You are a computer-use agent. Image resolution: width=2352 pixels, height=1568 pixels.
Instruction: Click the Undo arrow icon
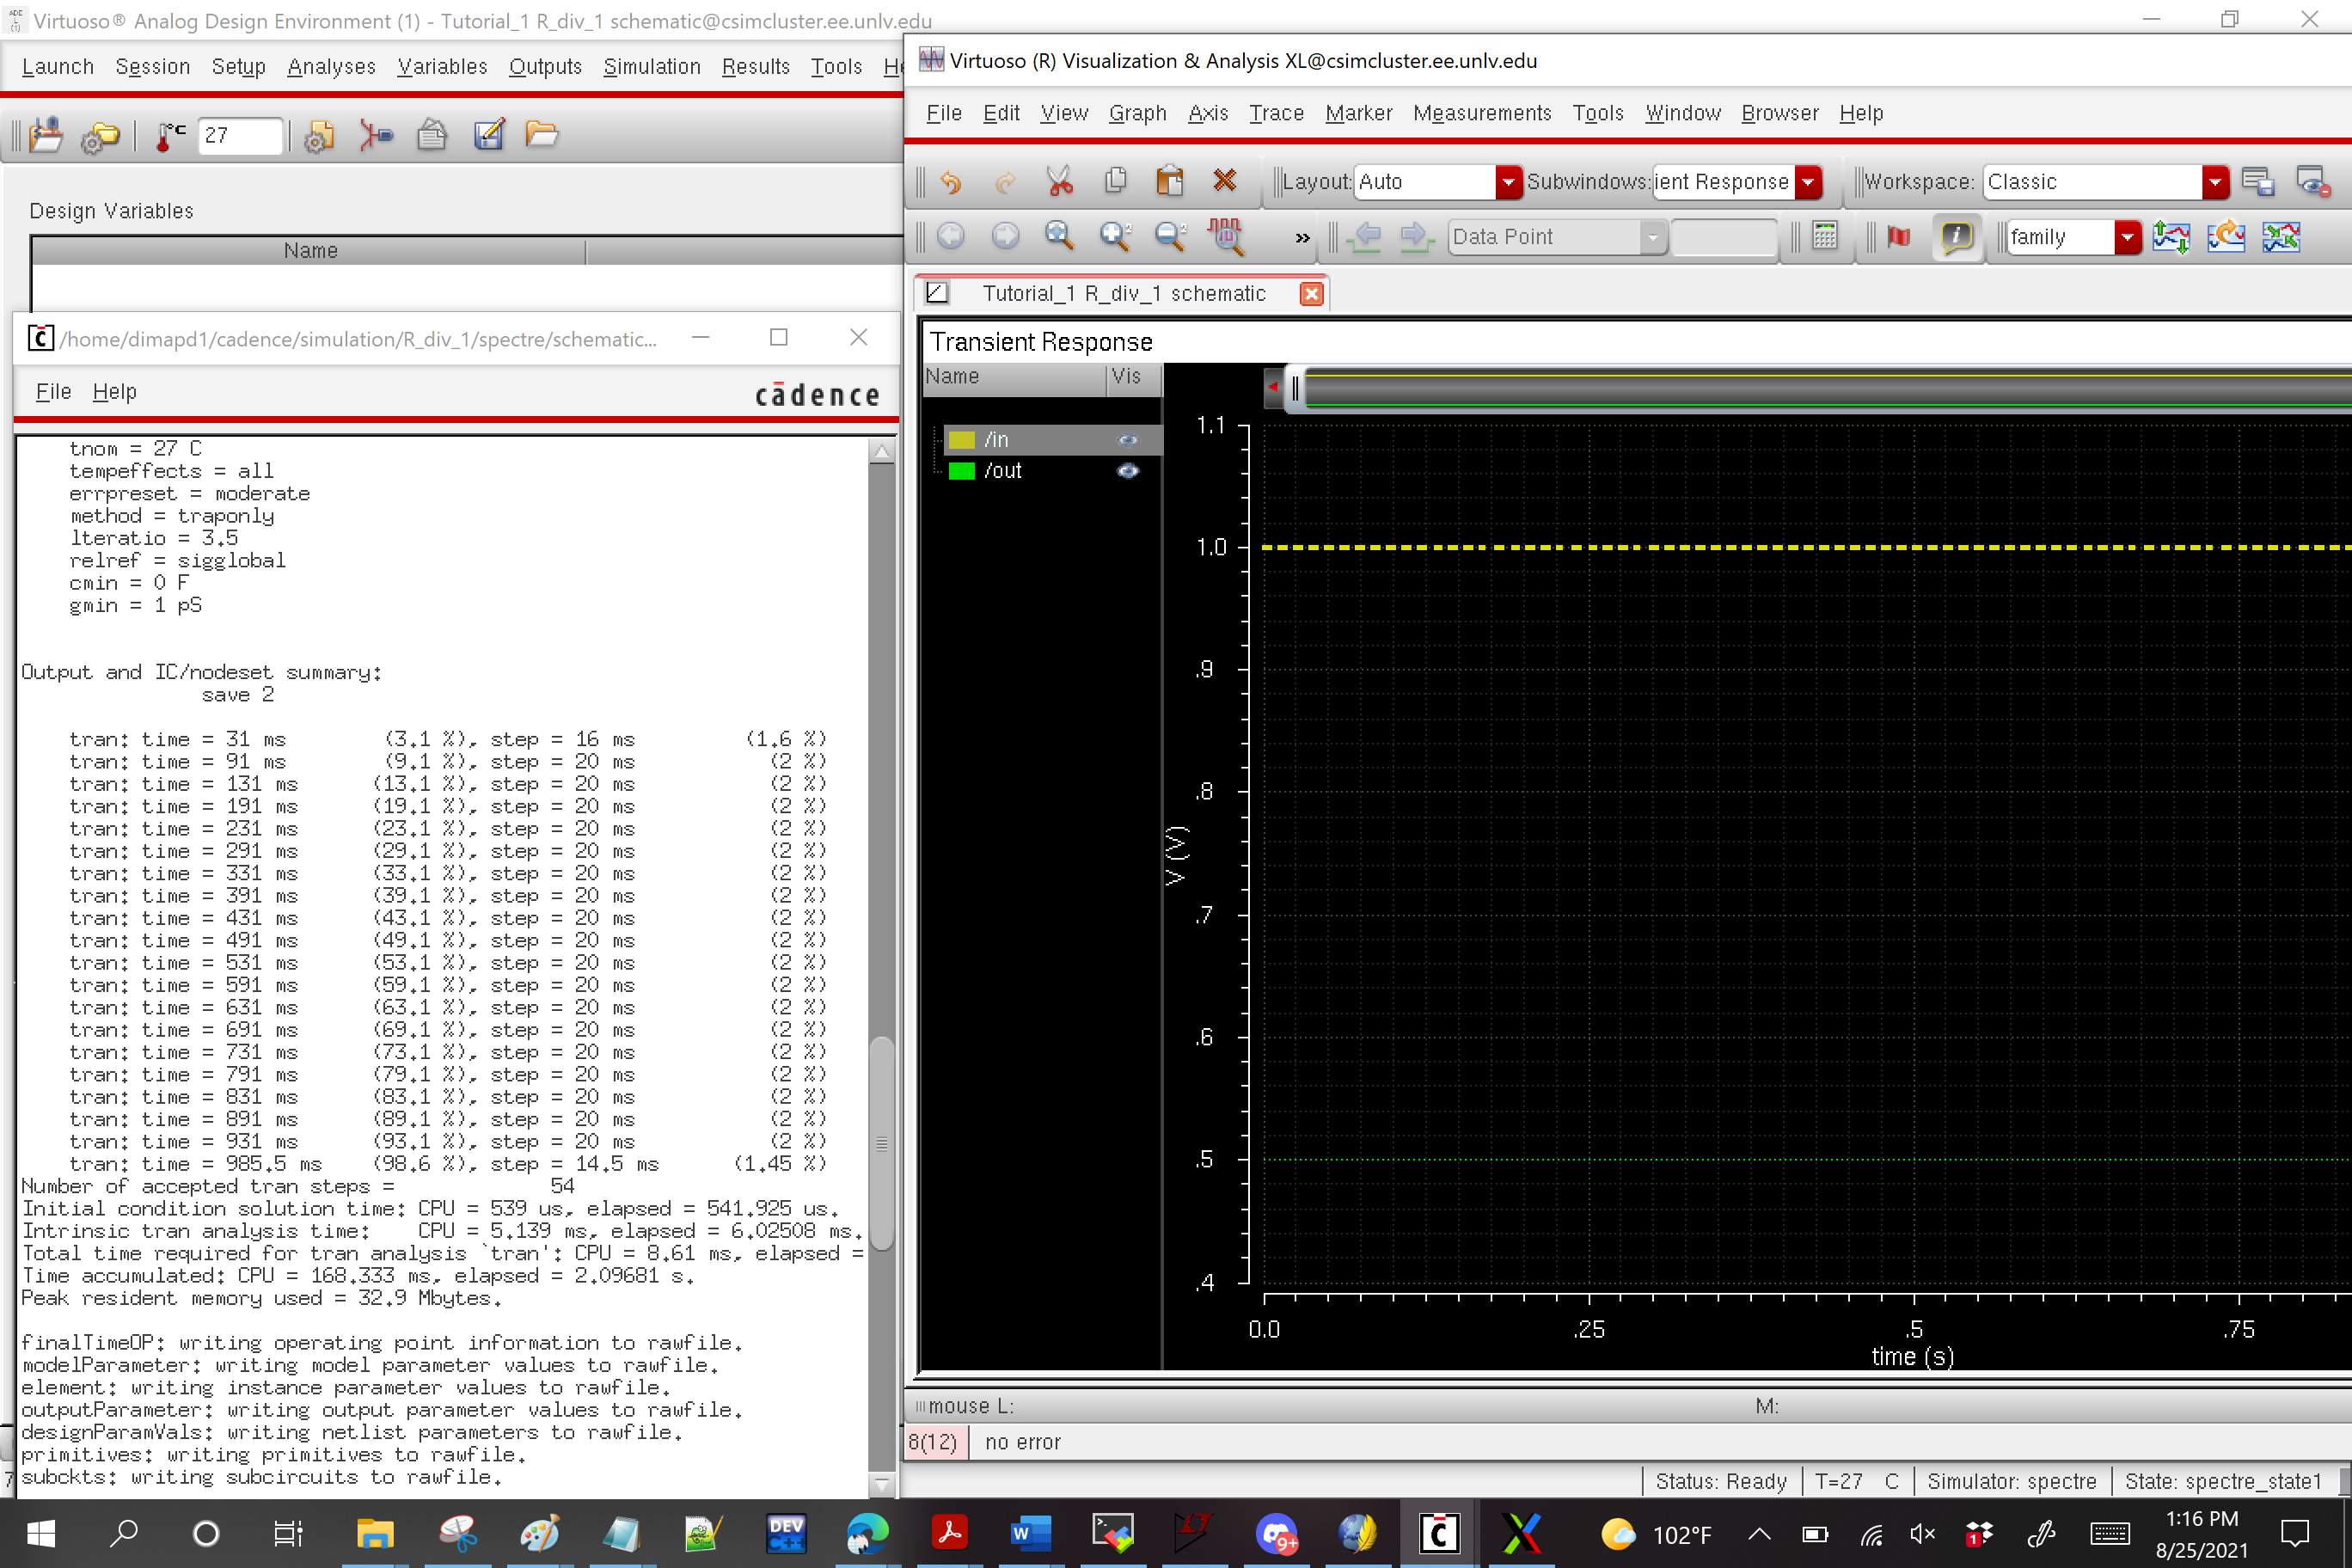pos(951,181)
